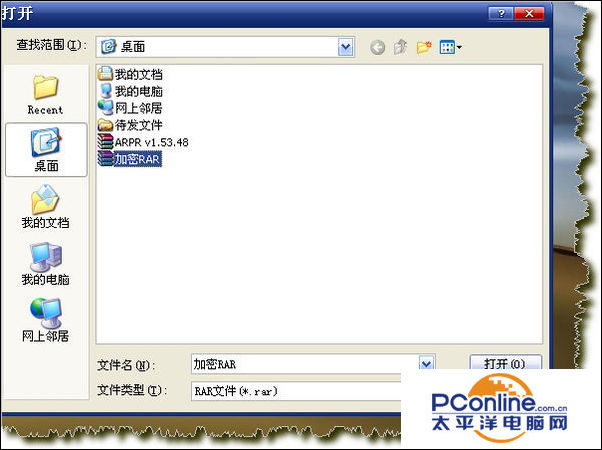
Task: Click inside the 文件名 text field
Action: tap(300, 364)
